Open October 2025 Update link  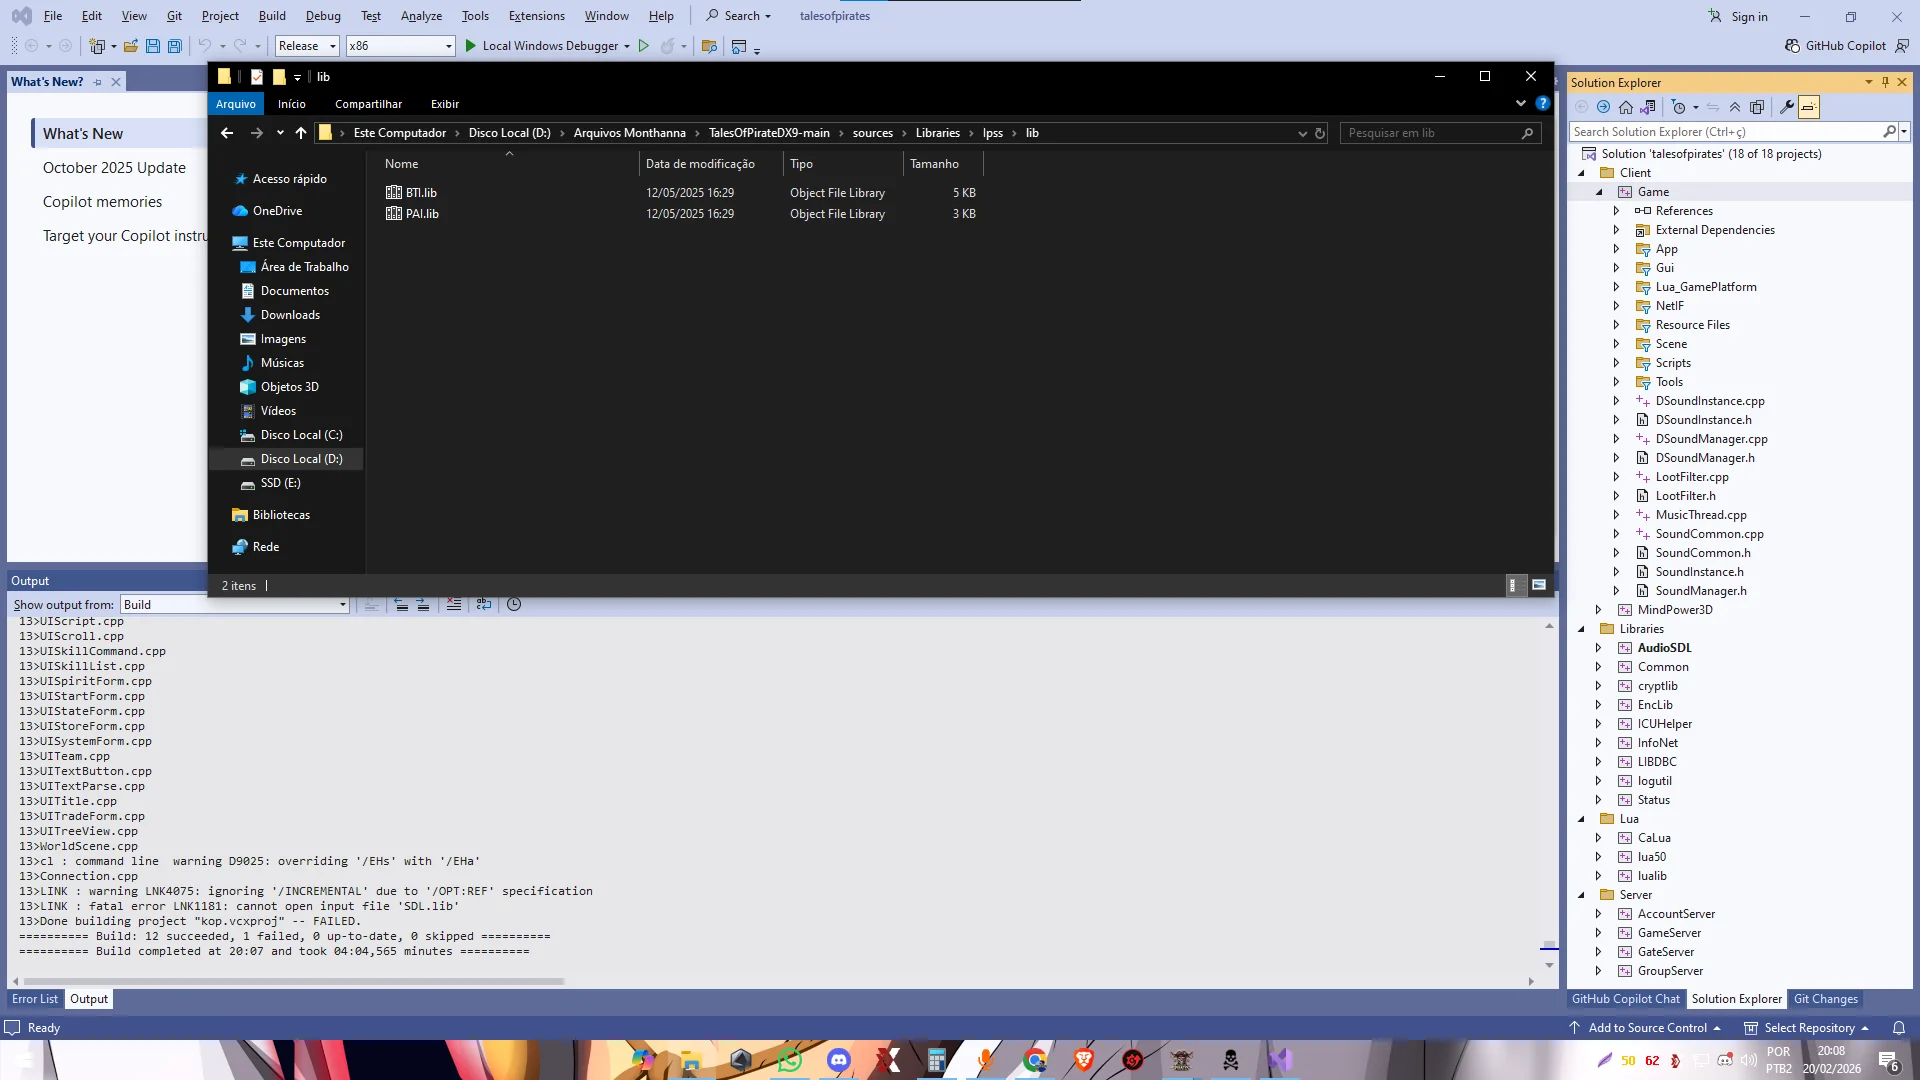click(x=114, y=168)
